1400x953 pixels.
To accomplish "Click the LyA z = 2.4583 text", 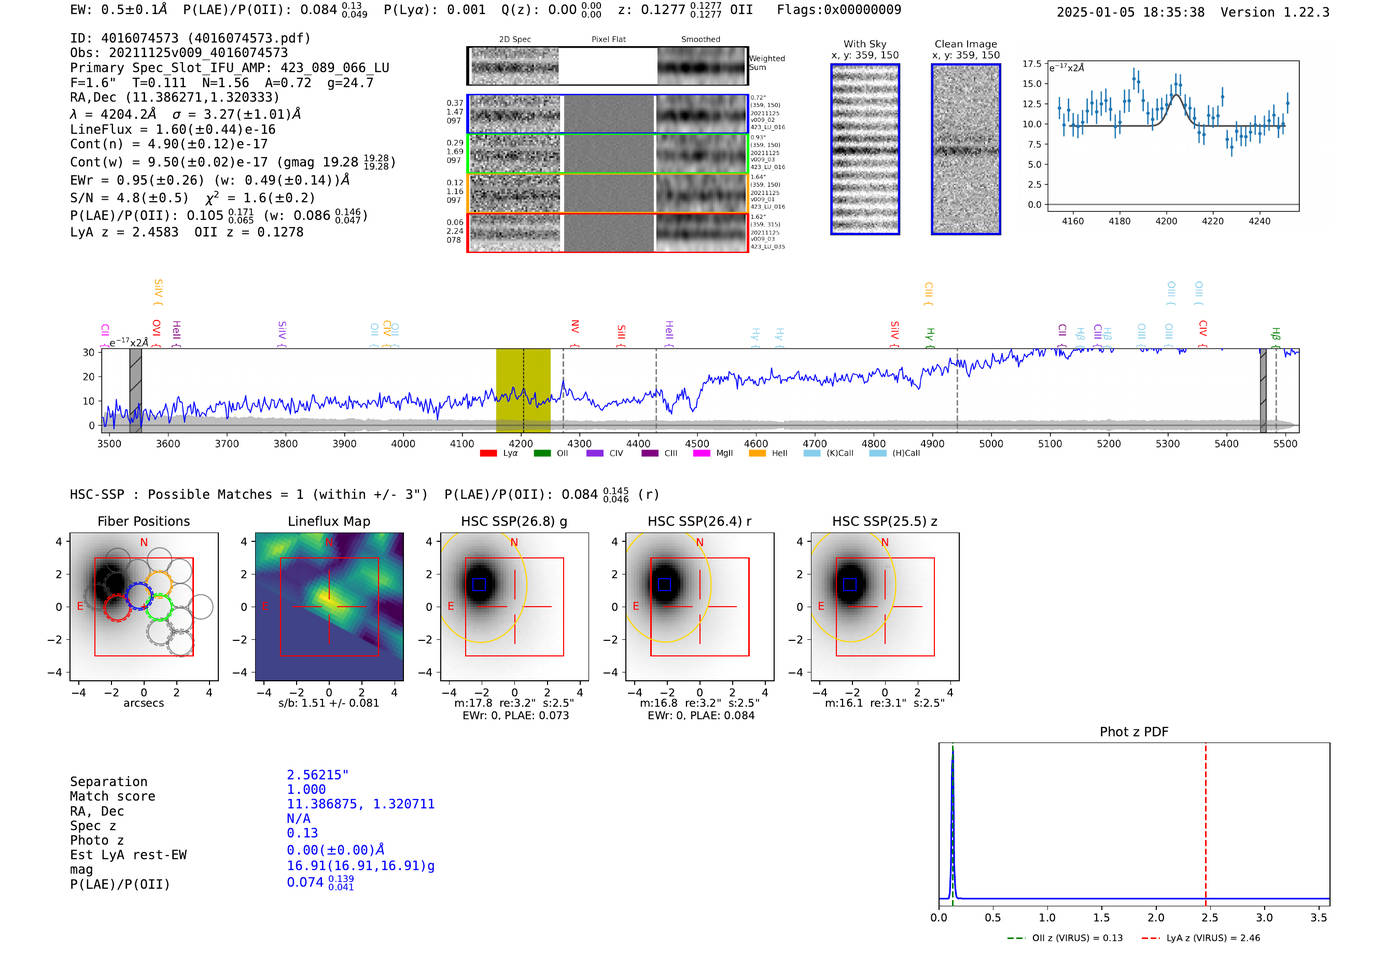I will tap(124, 232).
